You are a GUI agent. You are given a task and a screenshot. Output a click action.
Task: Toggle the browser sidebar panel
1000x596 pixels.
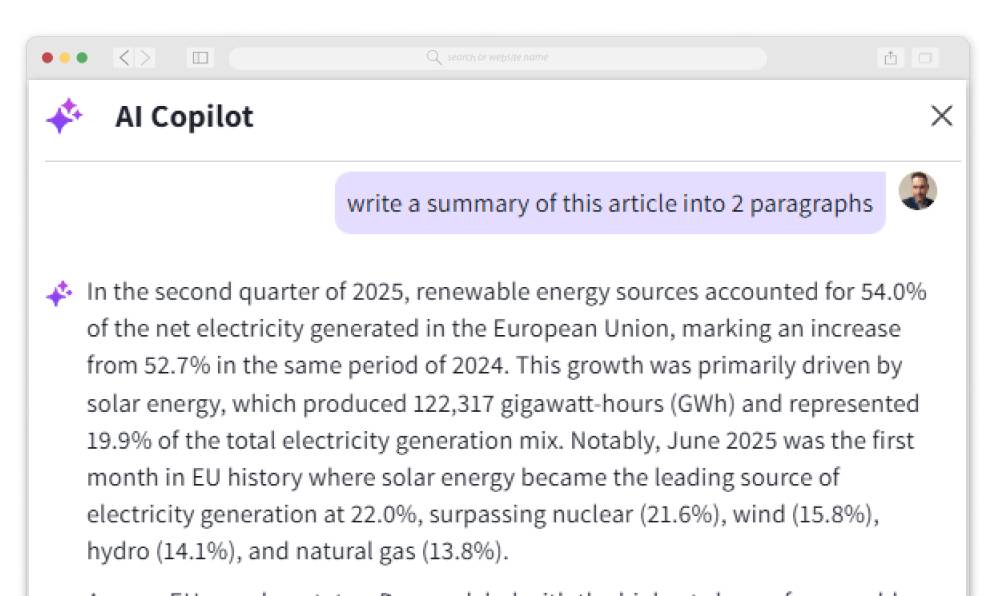coord(200,58)
